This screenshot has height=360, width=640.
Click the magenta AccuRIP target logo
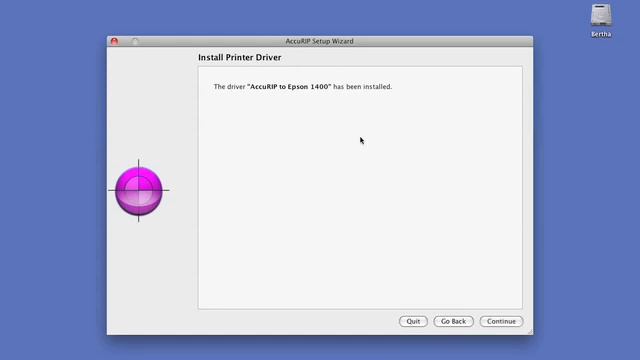pos(139,191)
